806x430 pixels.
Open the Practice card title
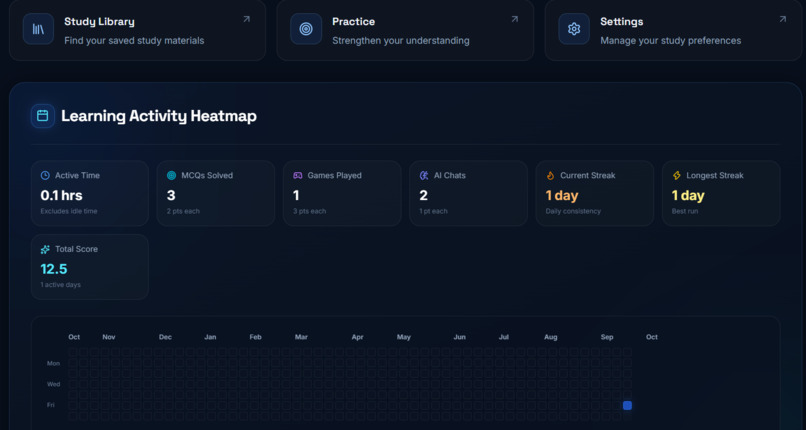coord(353,22)
